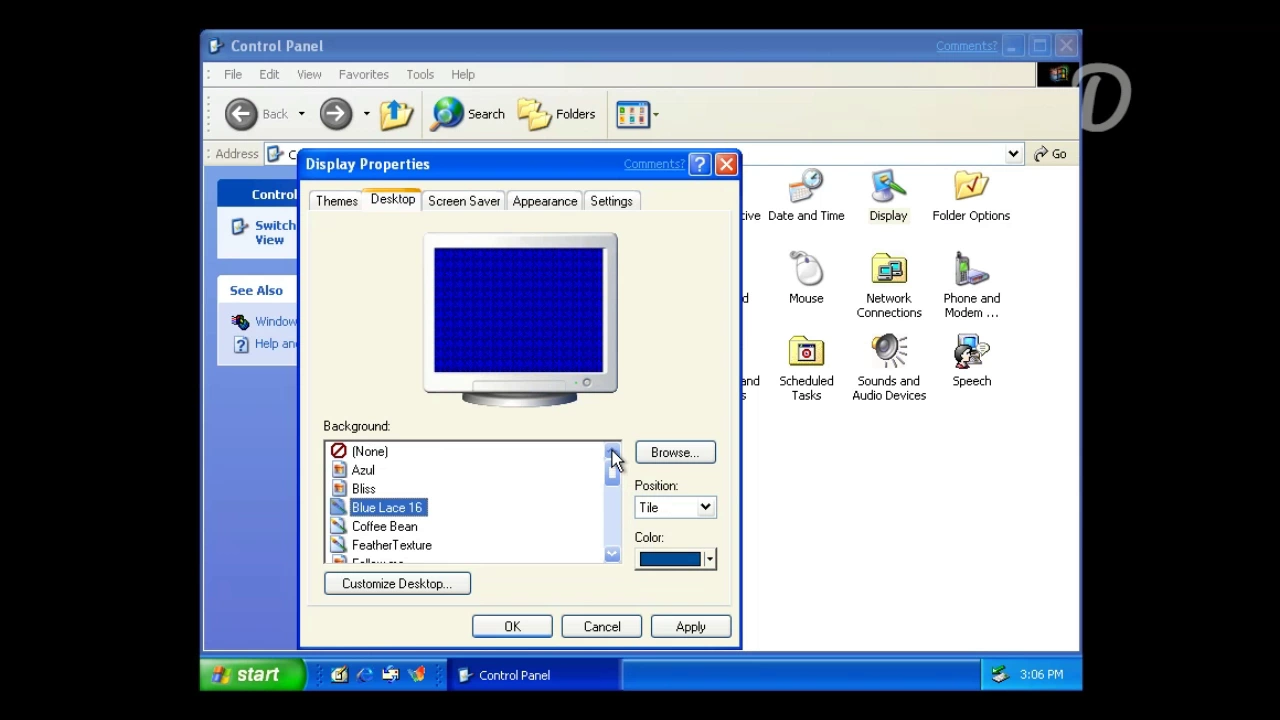Open the Network Connections icon
Screen dimensions: 1280x720
click(889, 286)
